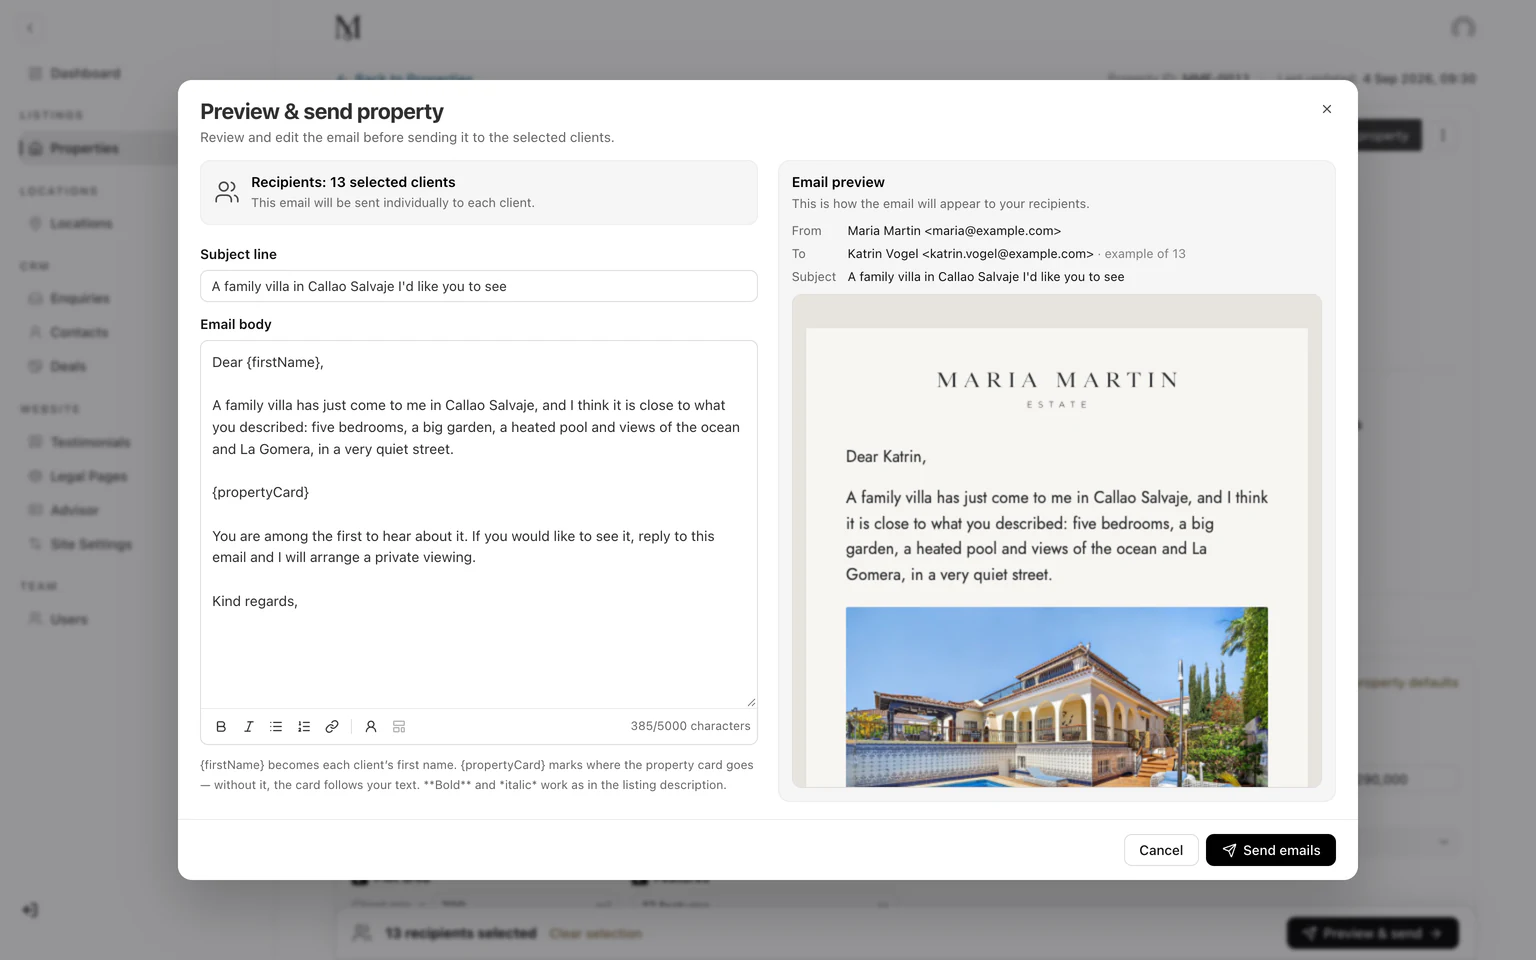Insert property card placeholder icon
Image resolution: width=1536 pixels, height=960 pixels.
[x=399, y=727]
